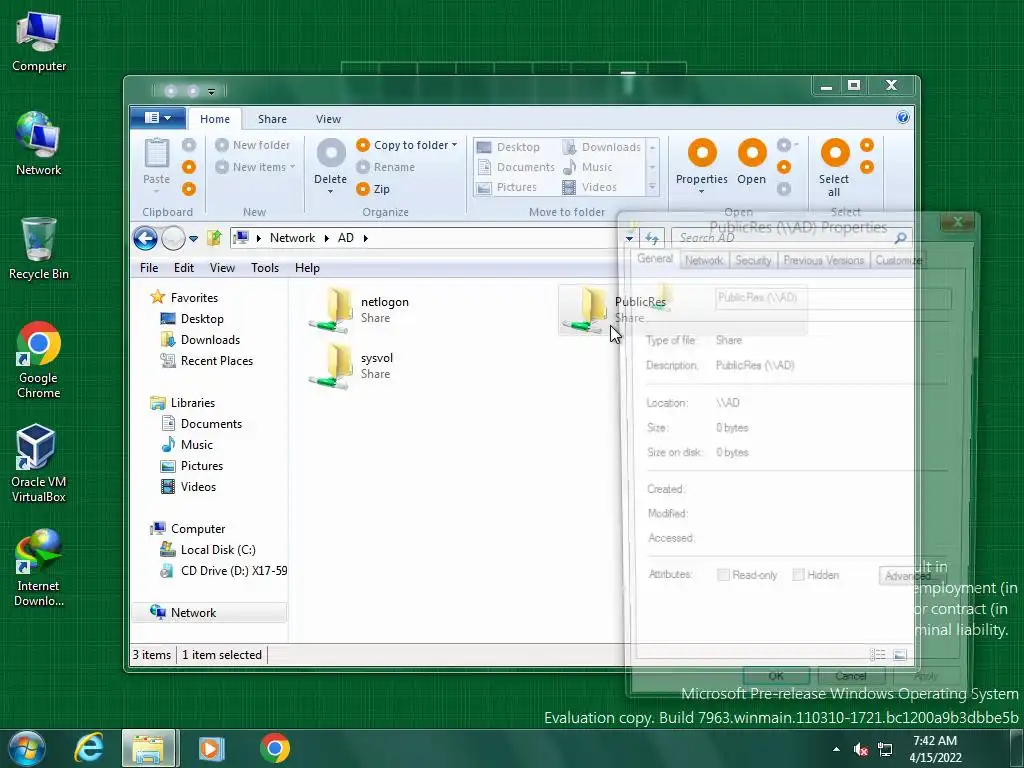This screenshot has width=1024, height=768.
Task: Switch to Security tab in Properties dialog
Action: pos(753,261)
